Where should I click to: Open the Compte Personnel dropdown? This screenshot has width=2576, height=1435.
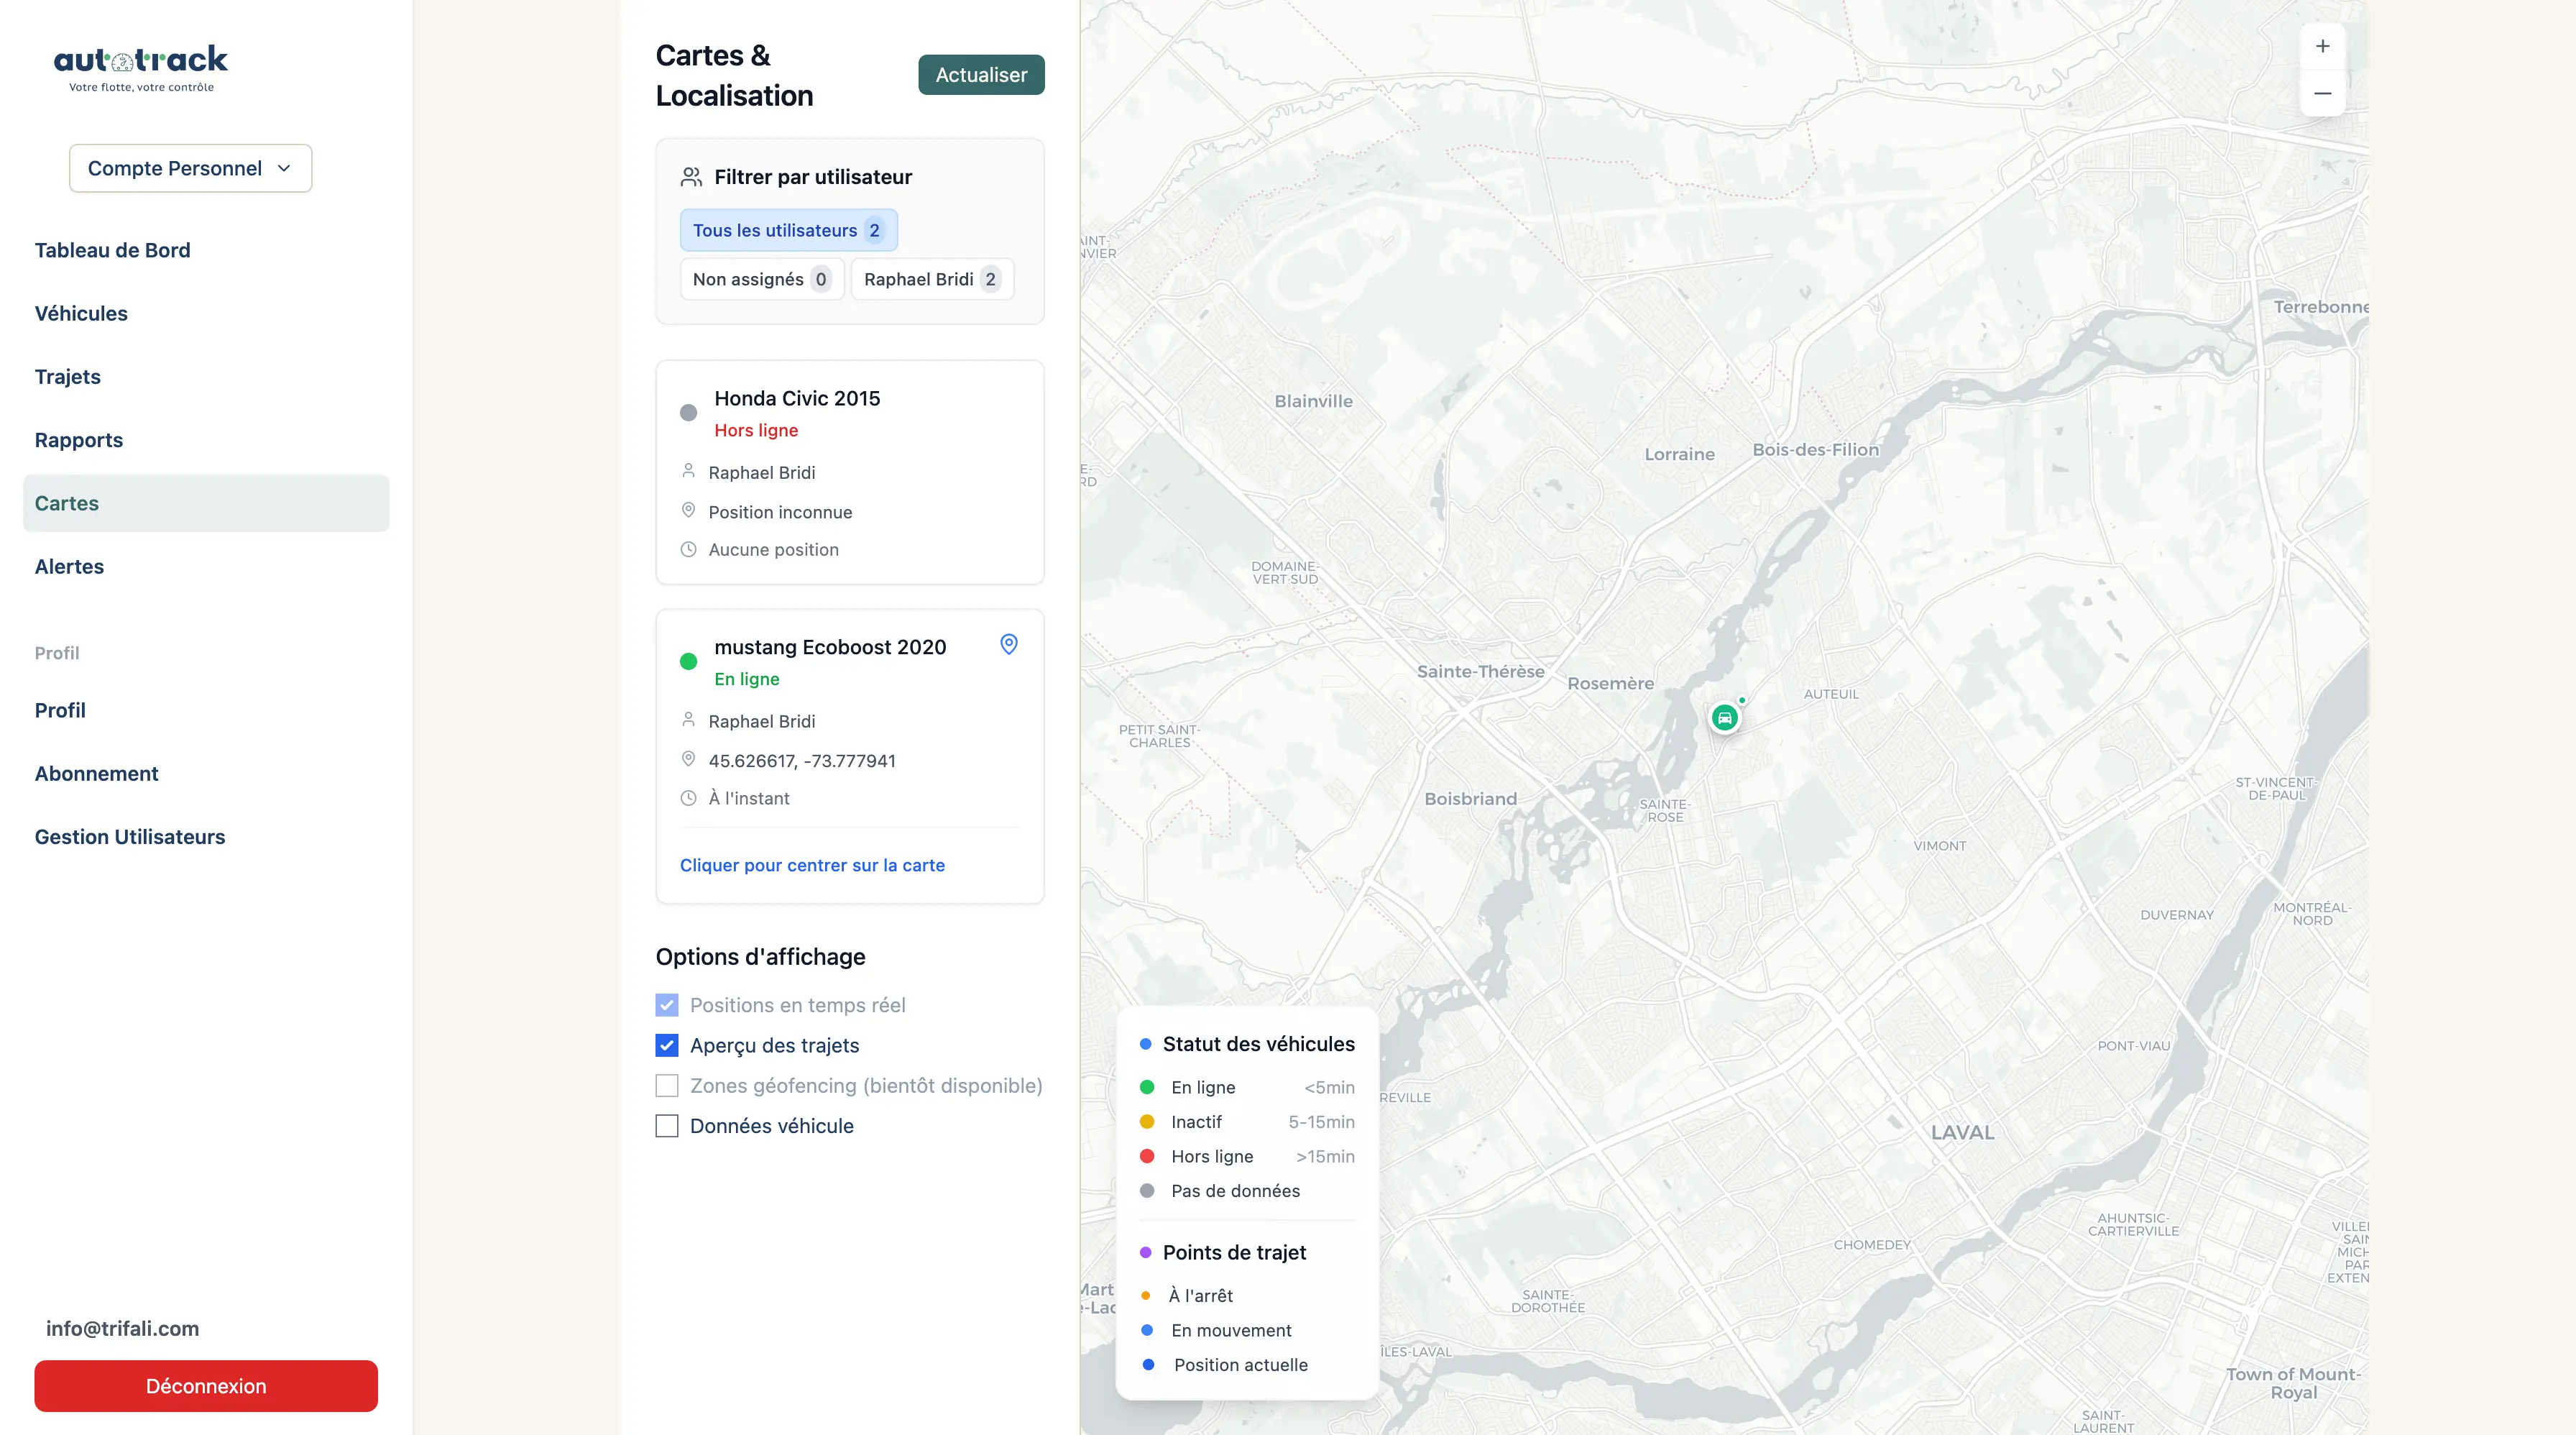[190, 168]
